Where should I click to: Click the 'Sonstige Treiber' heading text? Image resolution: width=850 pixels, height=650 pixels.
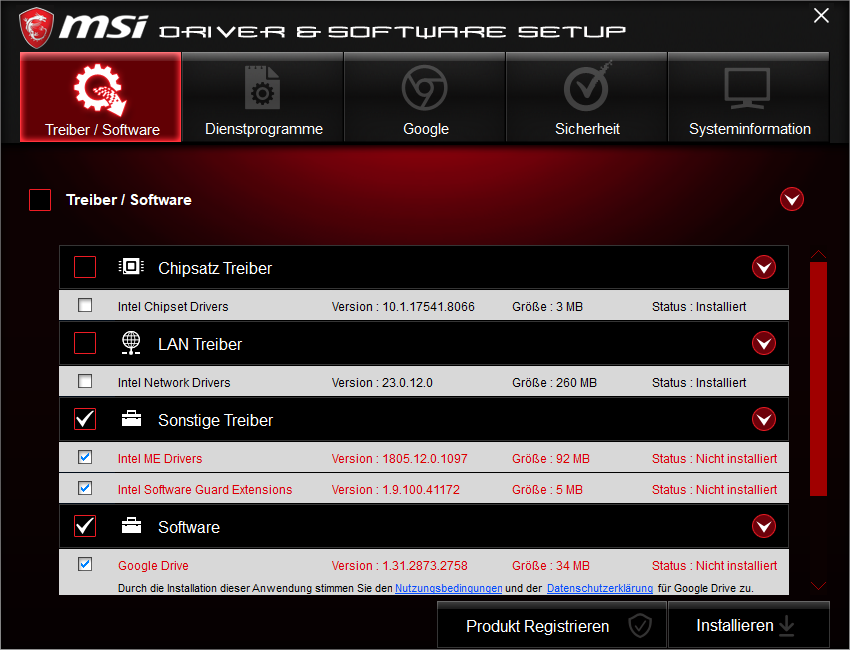click(215, 420)
